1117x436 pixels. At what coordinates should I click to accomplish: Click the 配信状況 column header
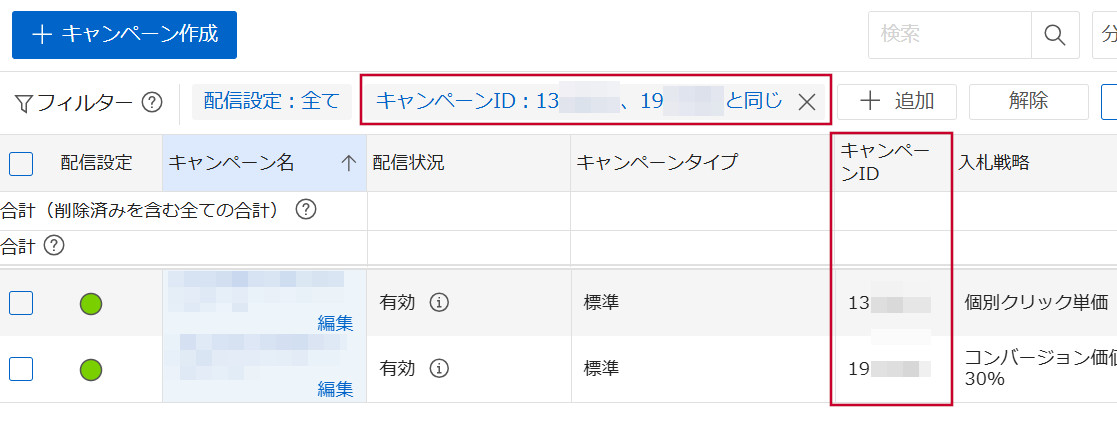pos(469,163)
